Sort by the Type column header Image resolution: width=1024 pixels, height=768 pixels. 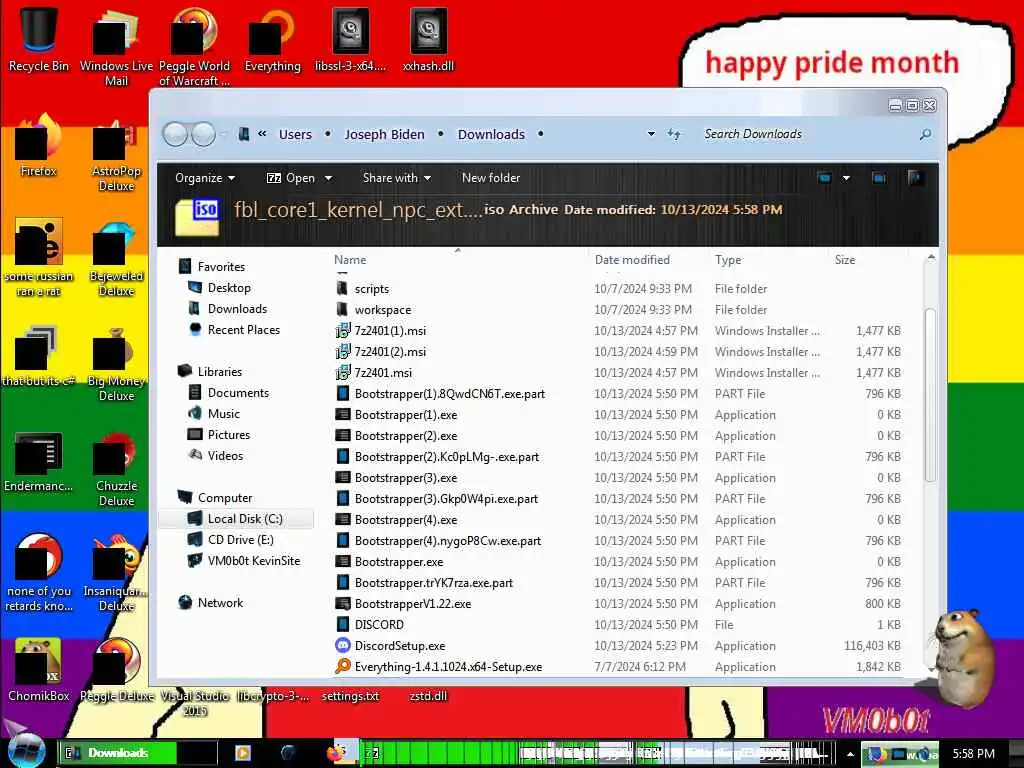[728, 260]
